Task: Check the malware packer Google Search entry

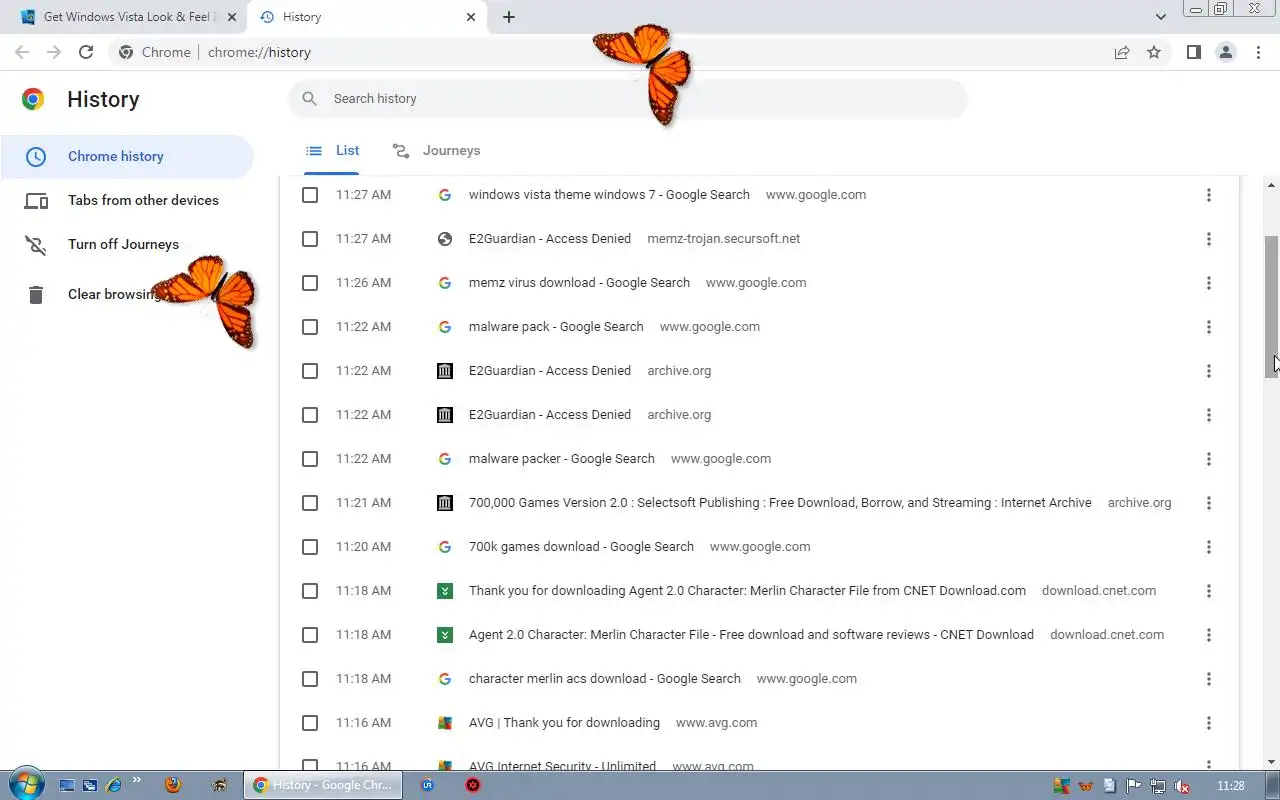Action: coord(310,459)
